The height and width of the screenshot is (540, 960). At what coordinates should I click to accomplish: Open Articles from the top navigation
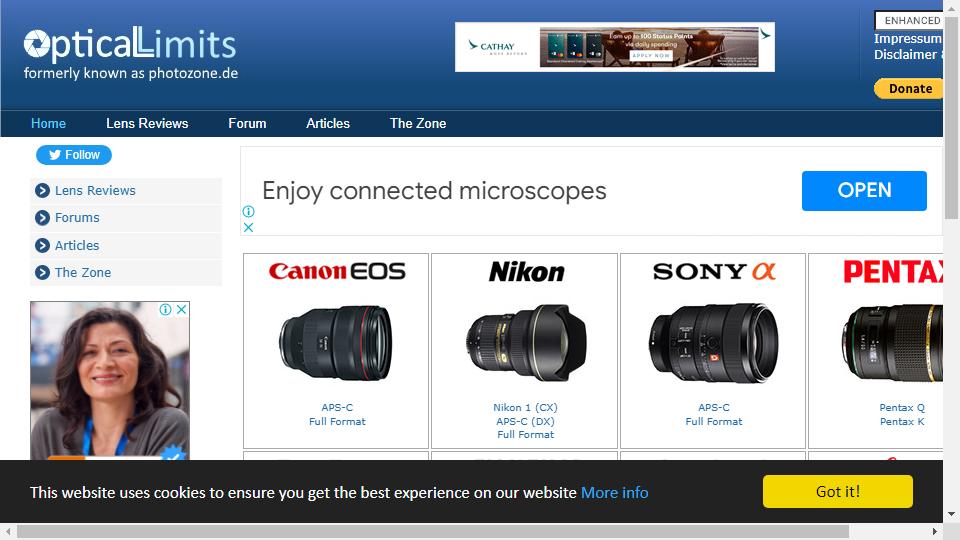(328, 124)
